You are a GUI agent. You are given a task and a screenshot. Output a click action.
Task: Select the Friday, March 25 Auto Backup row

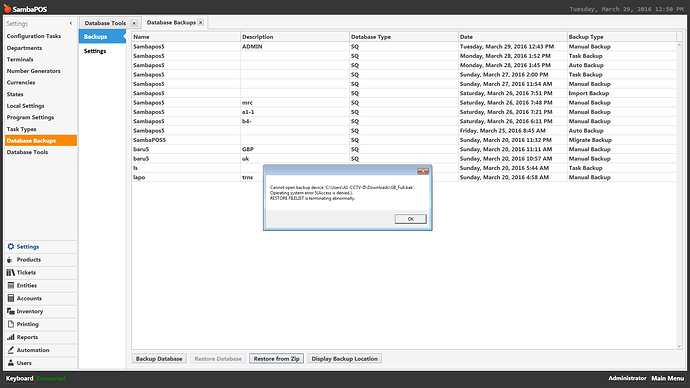click(404, 131)
